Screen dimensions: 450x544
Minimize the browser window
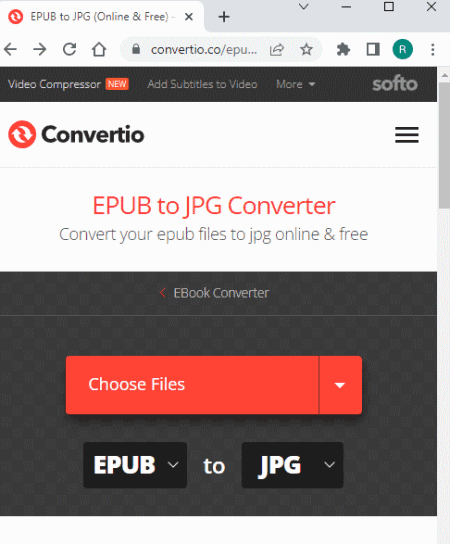pos(346,7)
